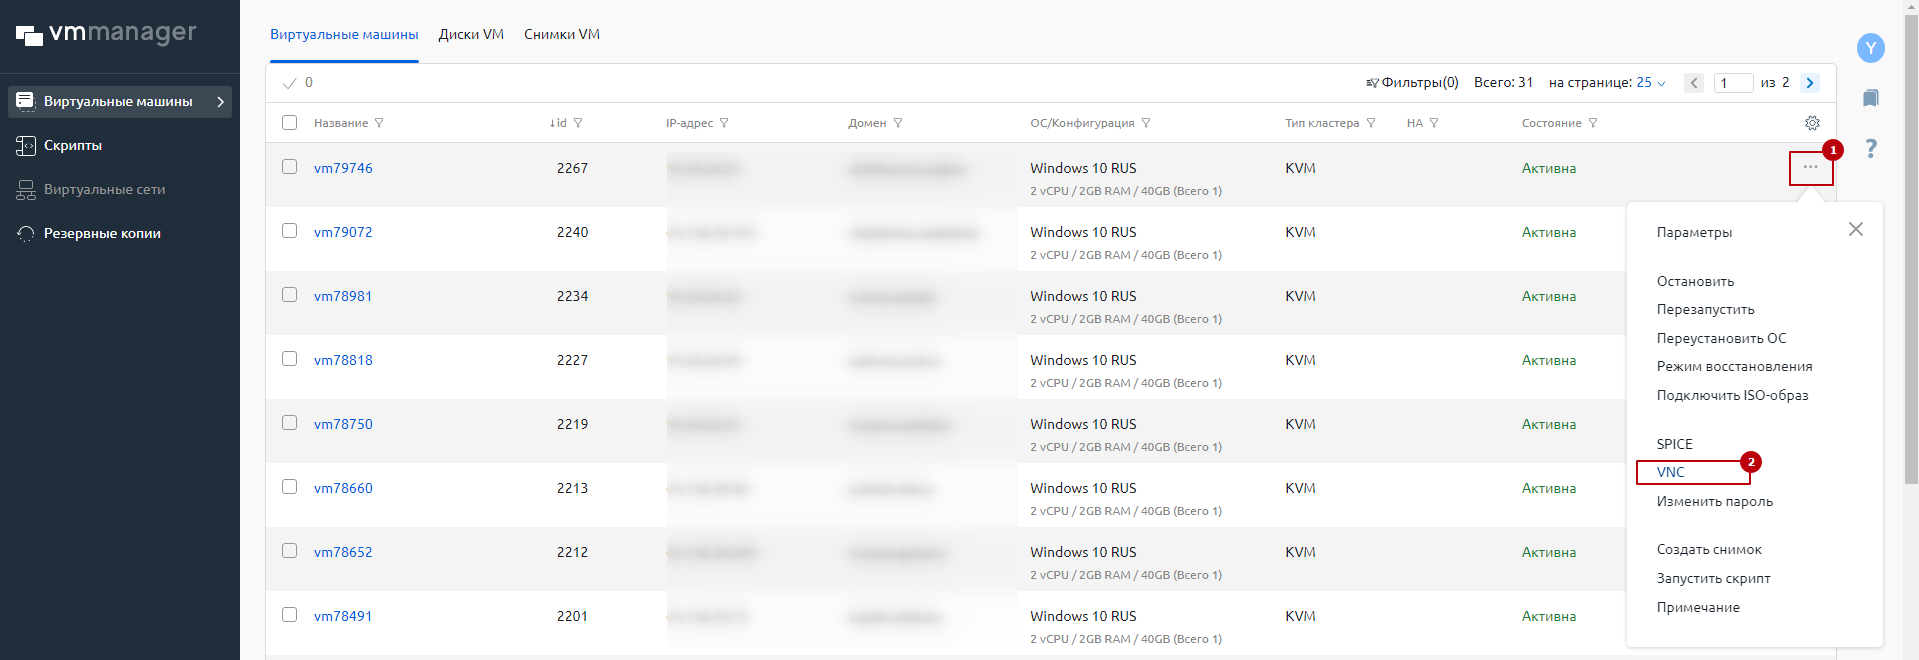The image size is (1919, 660).
Task: Choose Переустановить ОС in menu
Action: (x=1721, y=338)
